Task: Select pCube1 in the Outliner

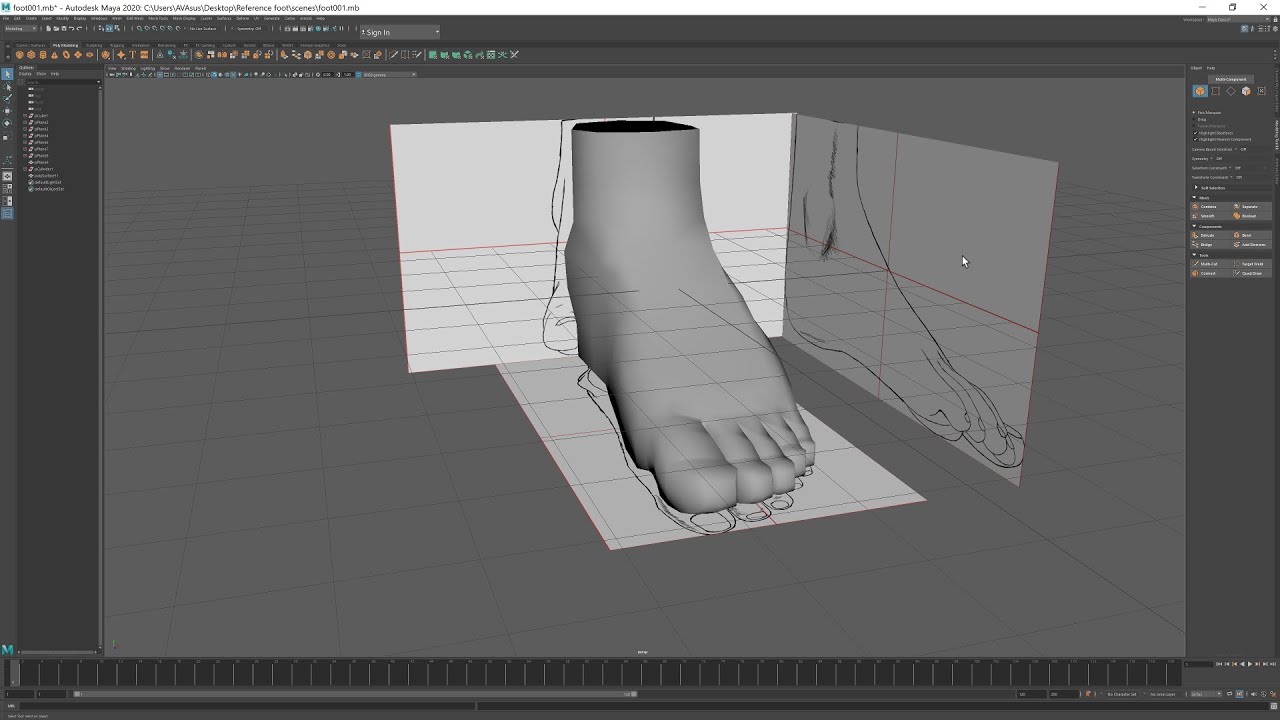Action: pyautogui.click(x=40, y=115)
